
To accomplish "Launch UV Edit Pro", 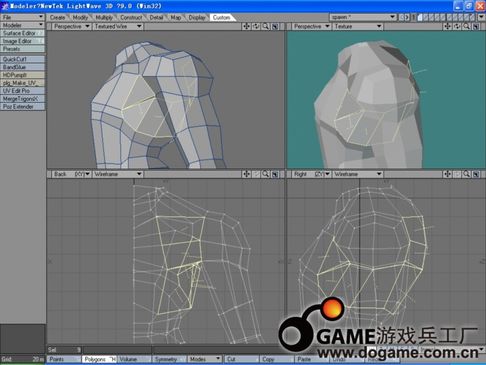I will 22,91.
